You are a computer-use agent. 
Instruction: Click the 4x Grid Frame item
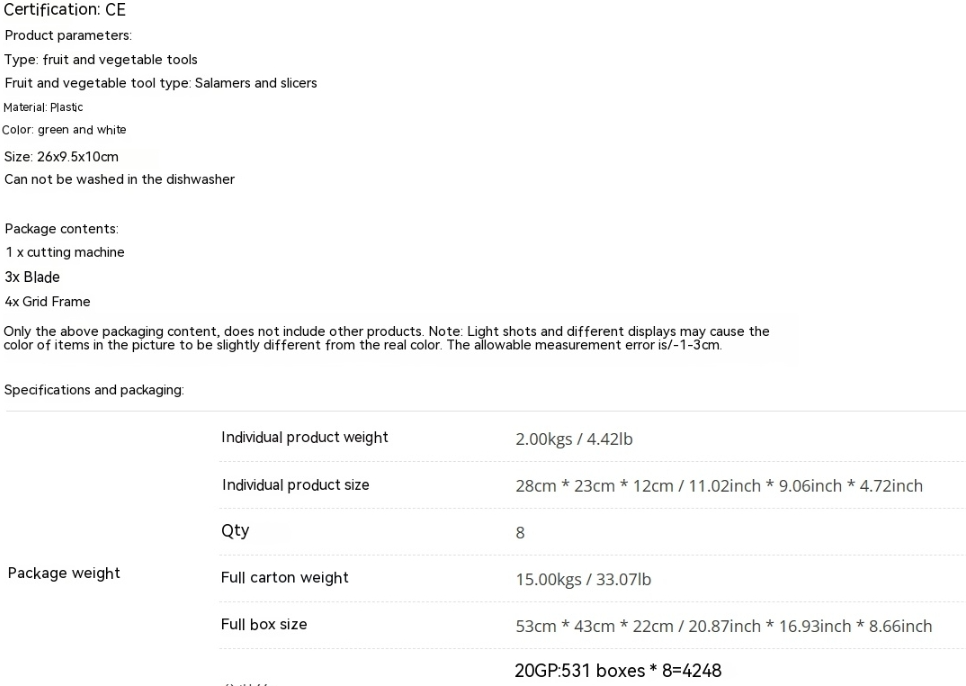pyautogui.click(x=47, y=302)
